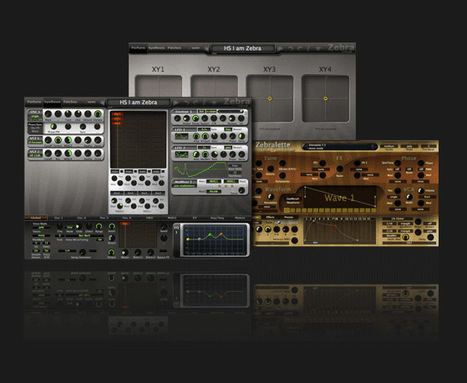The image size is (467, 383).
Task: Select the orange node on the EQ curve
Action: (221, 235)
